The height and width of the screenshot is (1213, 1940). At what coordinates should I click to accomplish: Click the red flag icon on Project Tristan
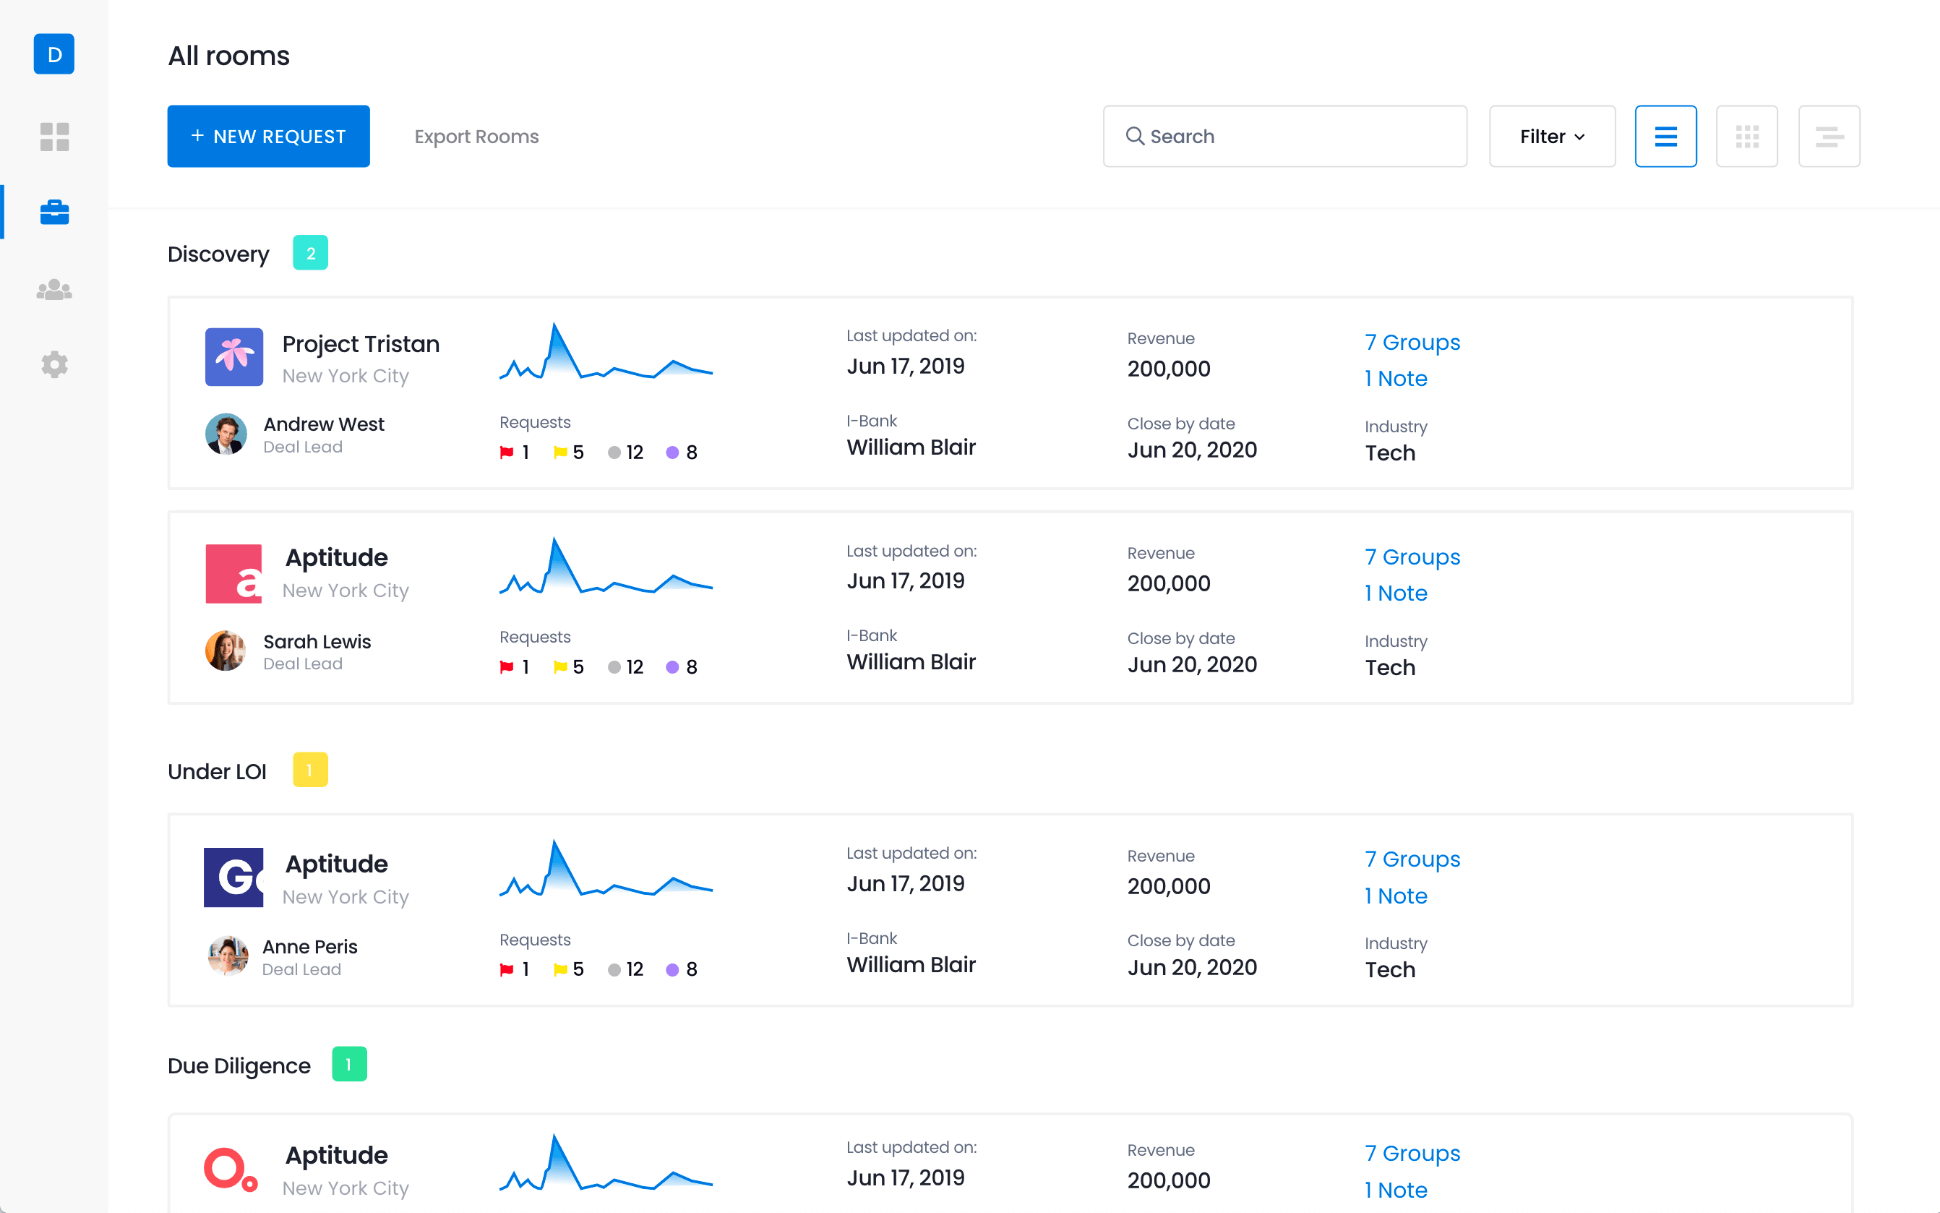point(508,451)
